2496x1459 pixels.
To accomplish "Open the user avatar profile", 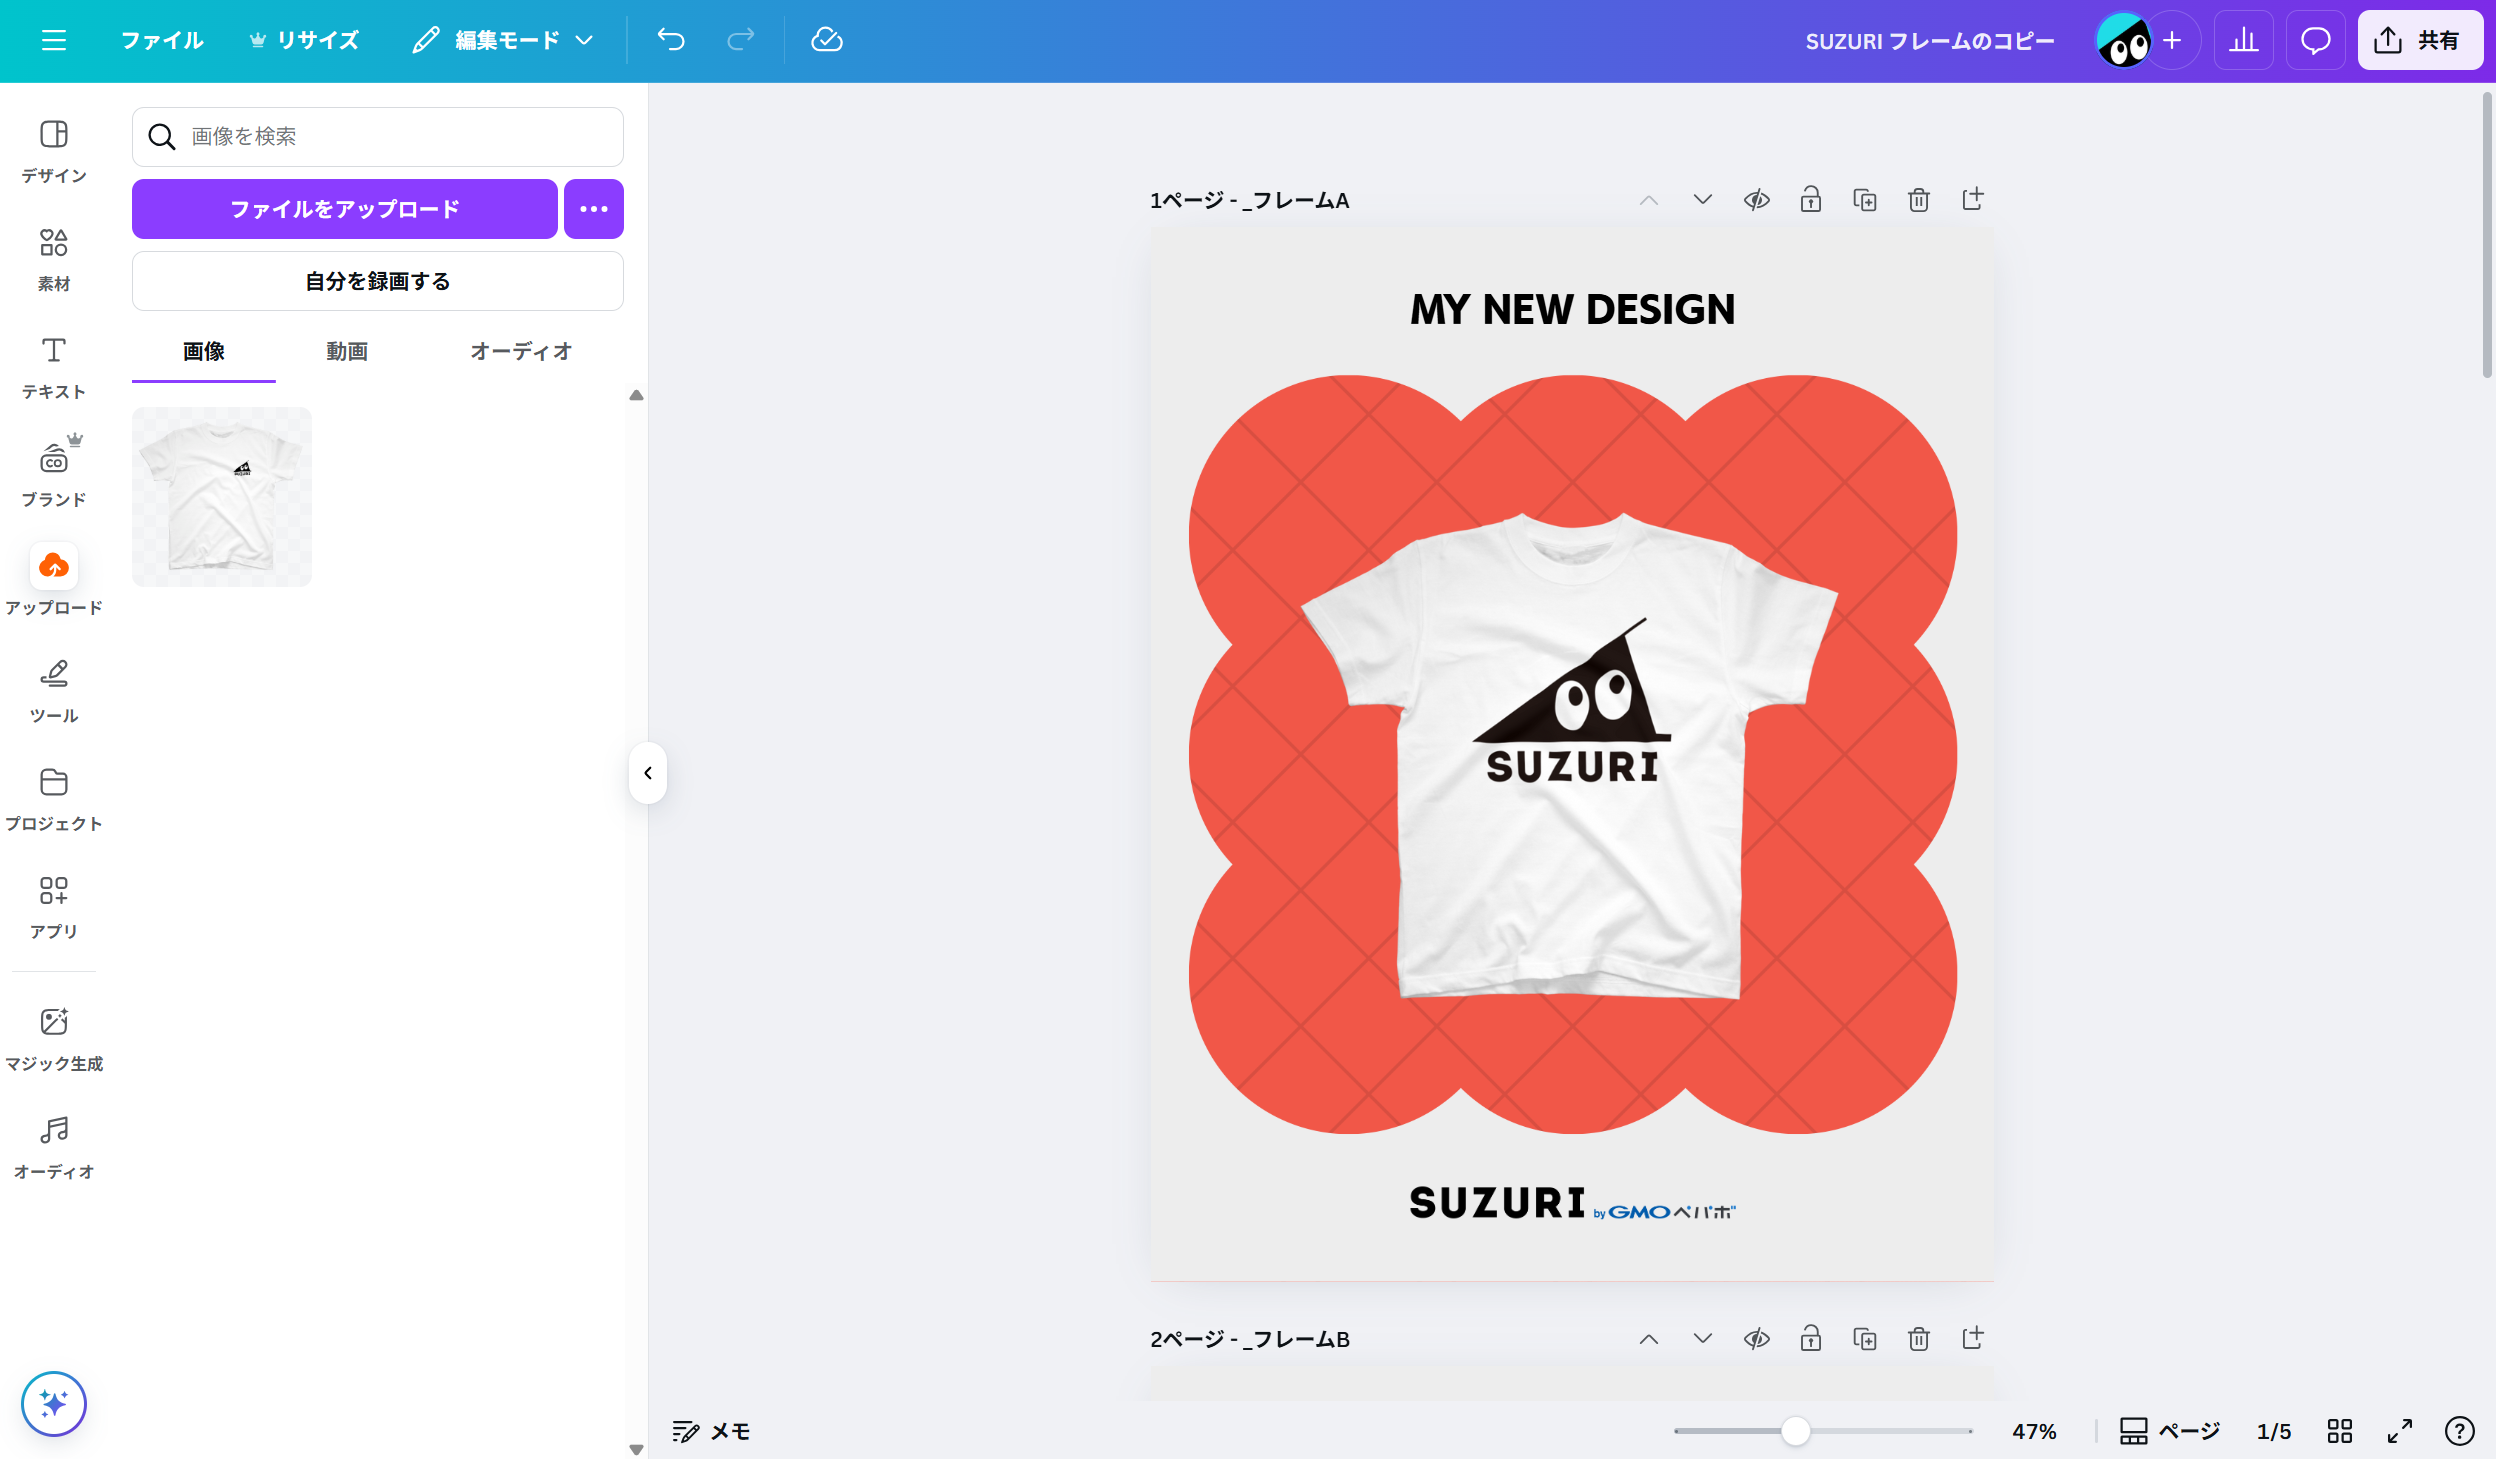I will (2122, 41).
